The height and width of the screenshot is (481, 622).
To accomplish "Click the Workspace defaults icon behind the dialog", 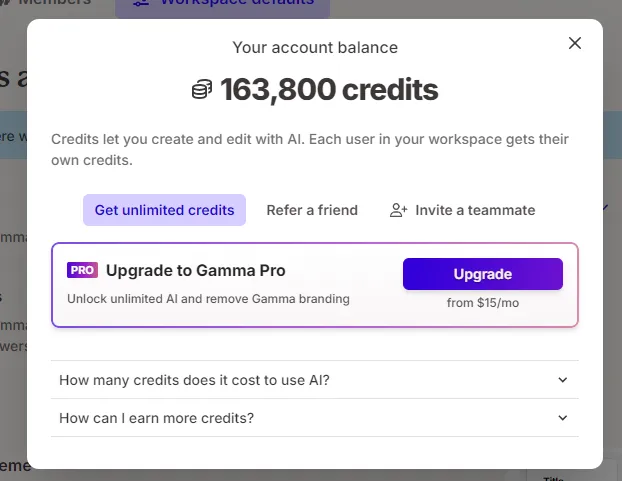I will (x=141, y=2).
